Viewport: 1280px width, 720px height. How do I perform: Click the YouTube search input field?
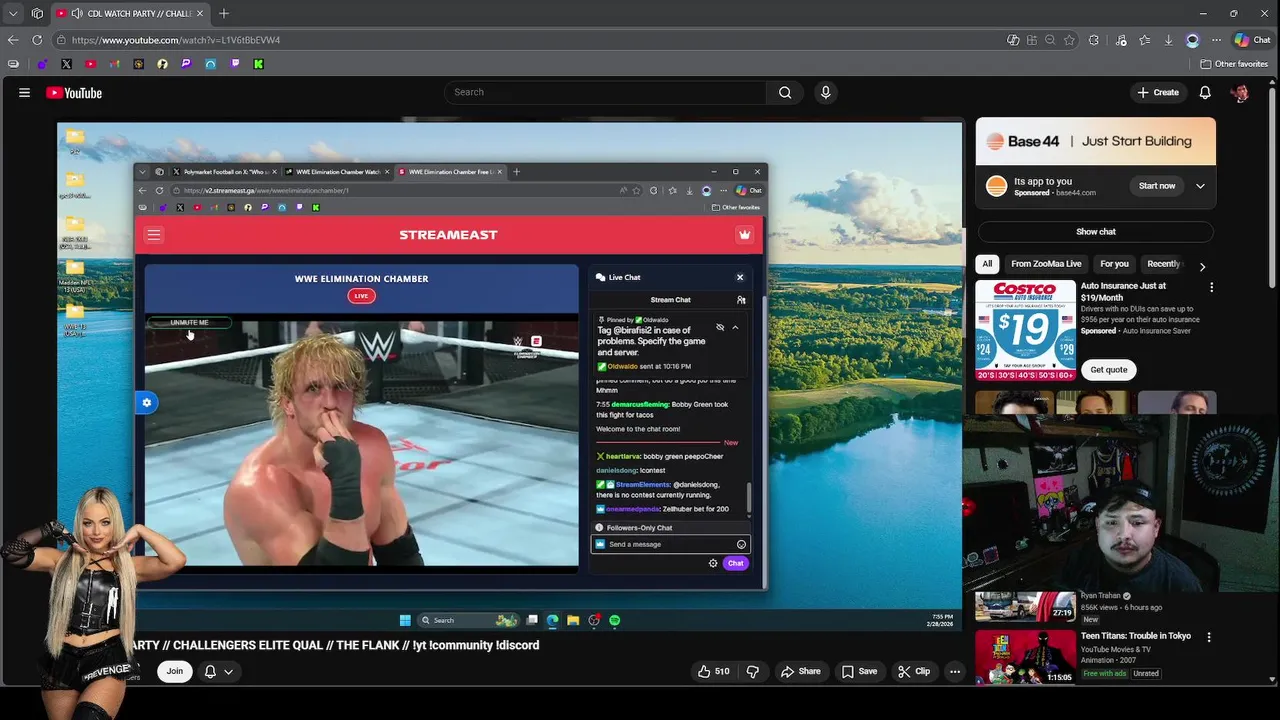(x=605, y=92)
